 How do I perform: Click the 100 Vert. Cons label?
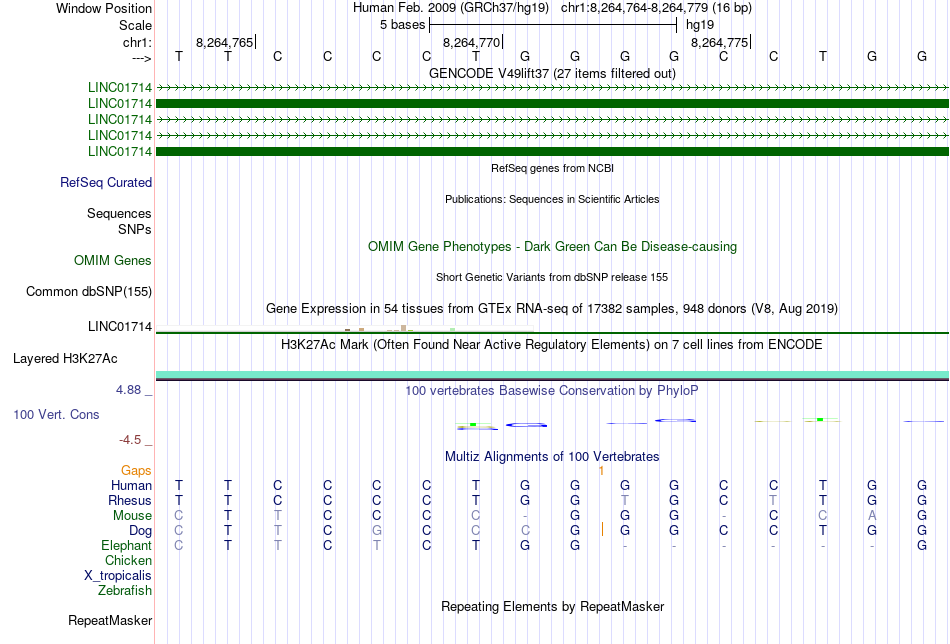point(56,414)
